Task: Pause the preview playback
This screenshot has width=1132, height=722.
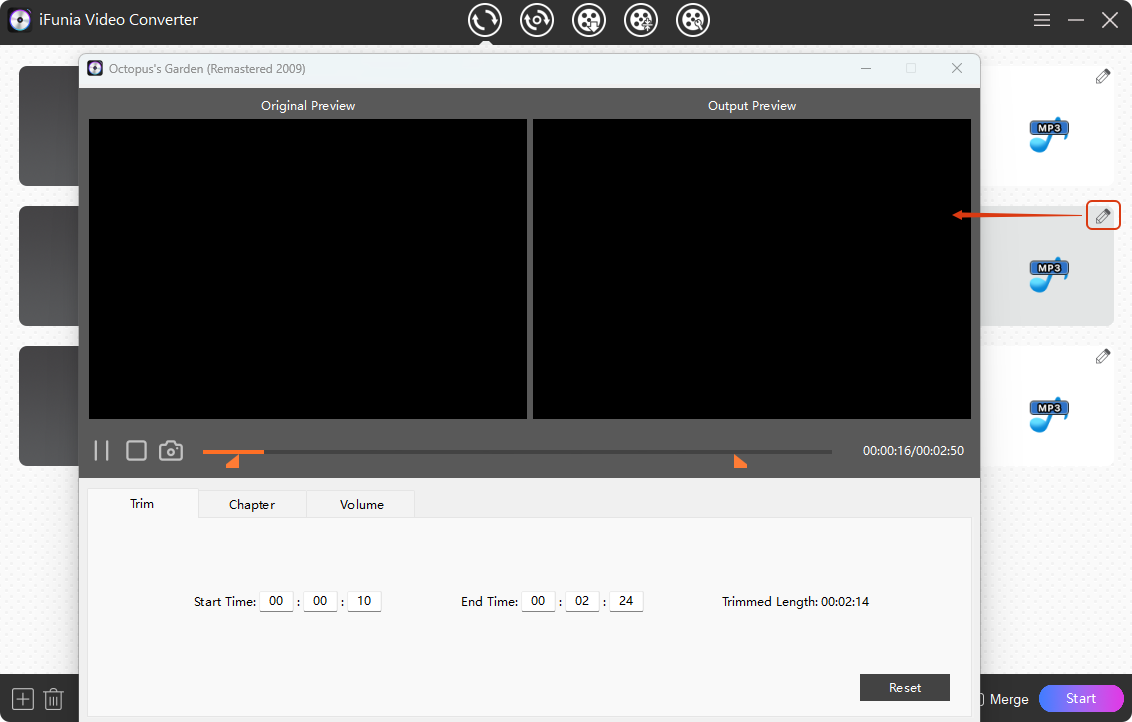Action: 102,451
